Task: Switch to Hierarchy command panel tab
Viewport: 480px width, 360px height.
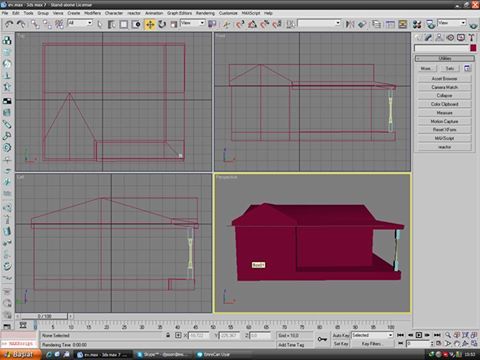Action: 439,37
